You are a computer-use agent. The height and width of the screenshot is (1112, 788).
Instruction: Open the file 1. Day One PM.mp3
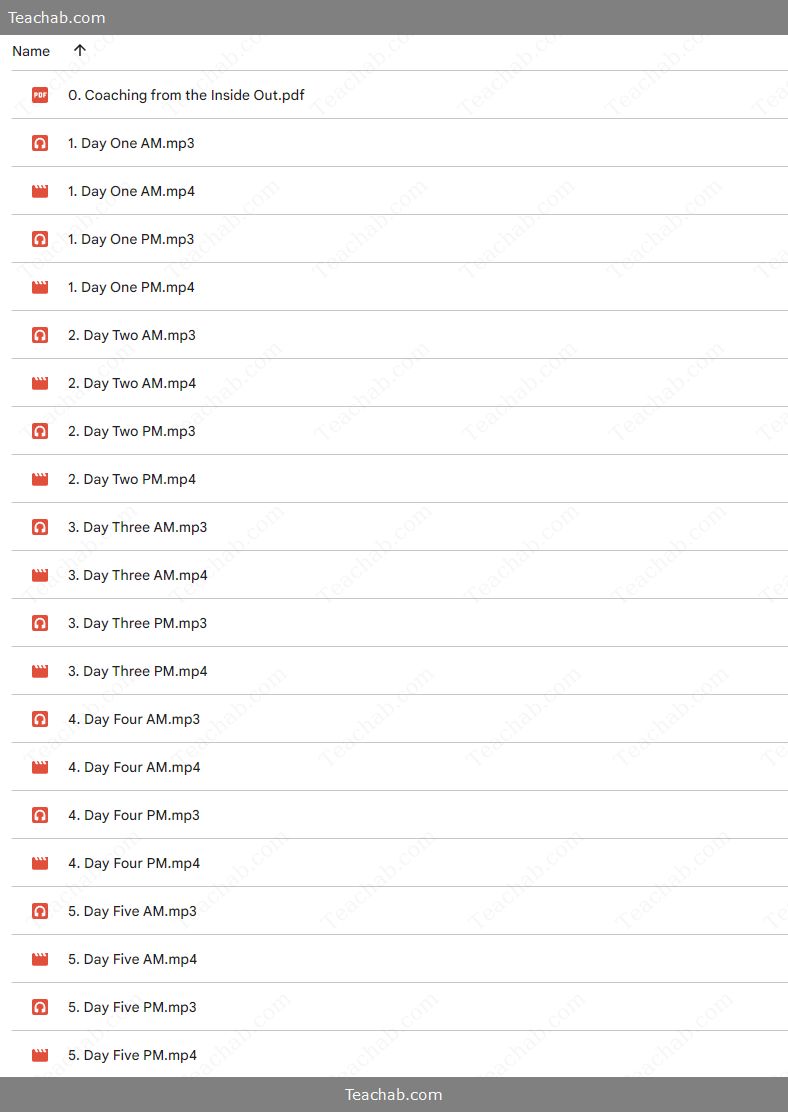click(x=131, y=239)
